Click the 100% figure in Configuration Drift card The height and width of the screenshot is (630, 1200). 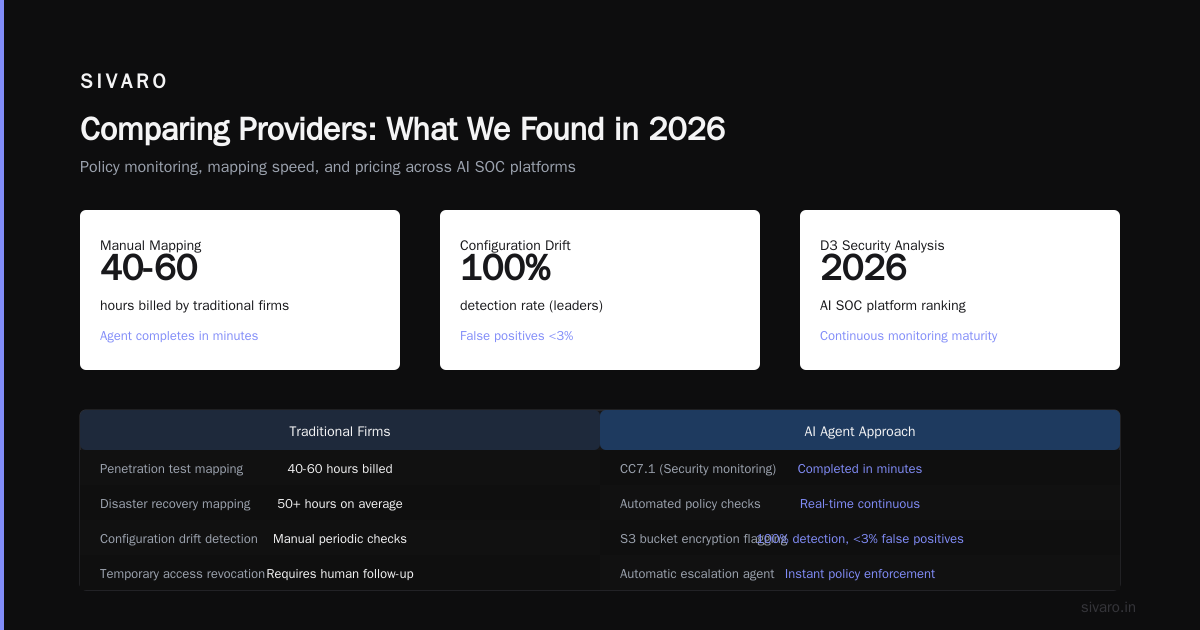pyautogui.click(x=505, y=268)
